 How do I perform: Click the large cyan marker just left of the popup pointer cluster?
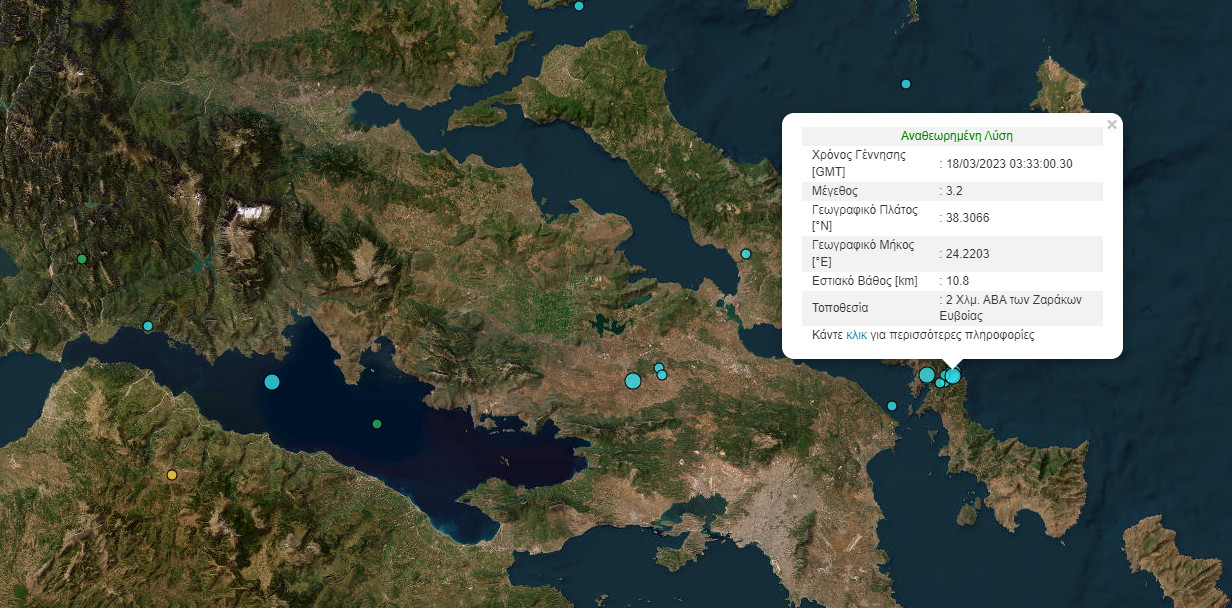tap(927, 375)
